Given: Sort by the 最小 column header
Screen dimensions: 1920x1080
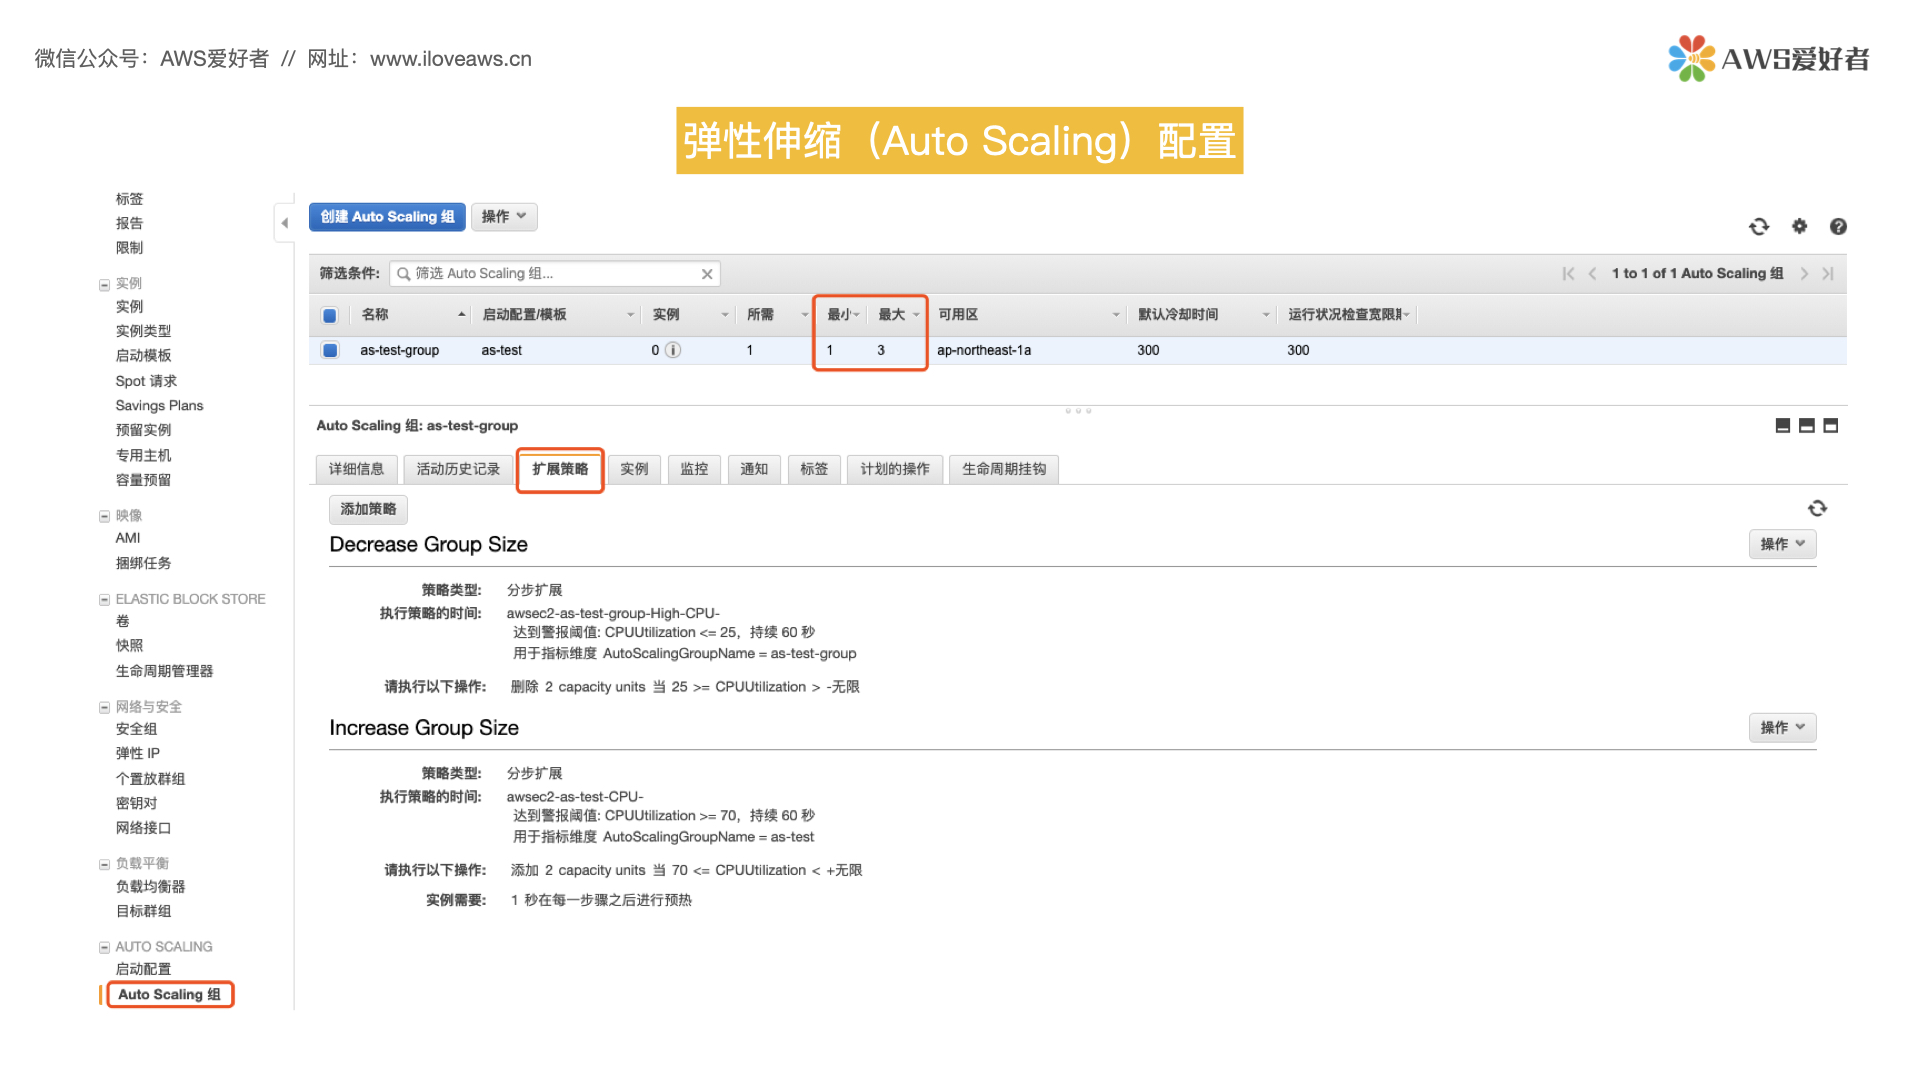Looking at the screenshot, I should (843, 315).
